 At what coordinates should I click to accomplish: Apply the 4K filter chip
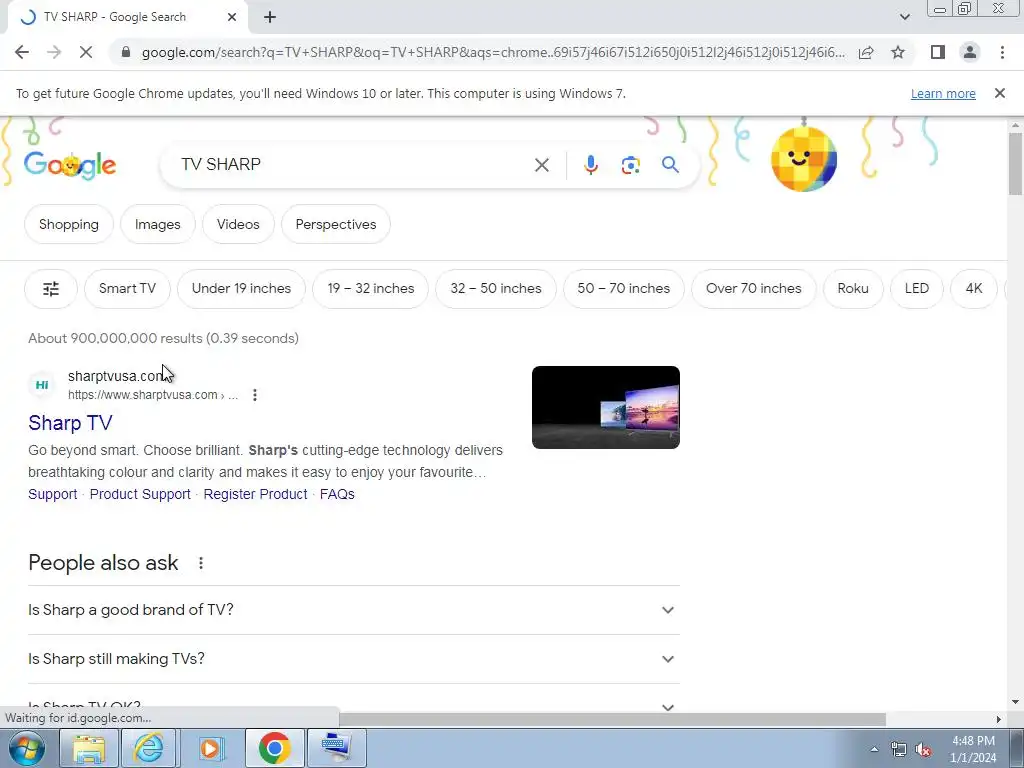974,288
